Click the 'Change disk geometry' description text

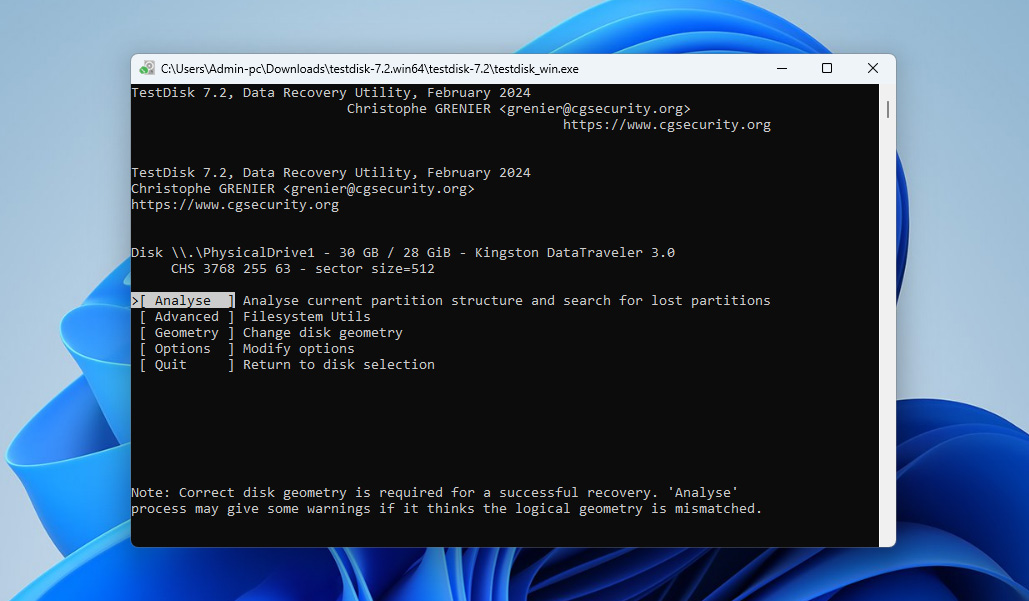pyautogui.click(x=322, y=333)
